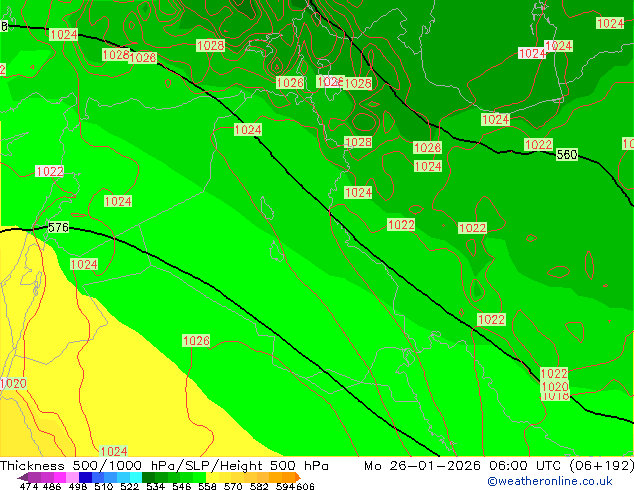
Task: Click the orange right arrow tip of legend
Action: [x=298, y=477]
